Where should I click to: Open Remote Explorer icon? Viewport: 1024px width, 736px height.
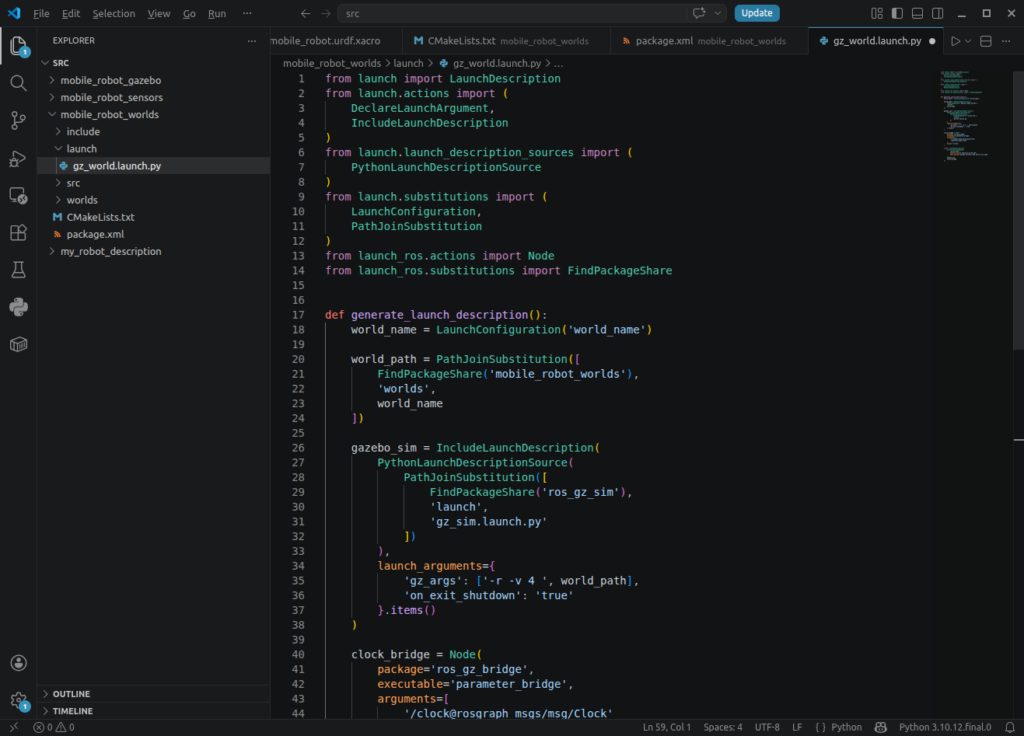(x=18, y=195)
